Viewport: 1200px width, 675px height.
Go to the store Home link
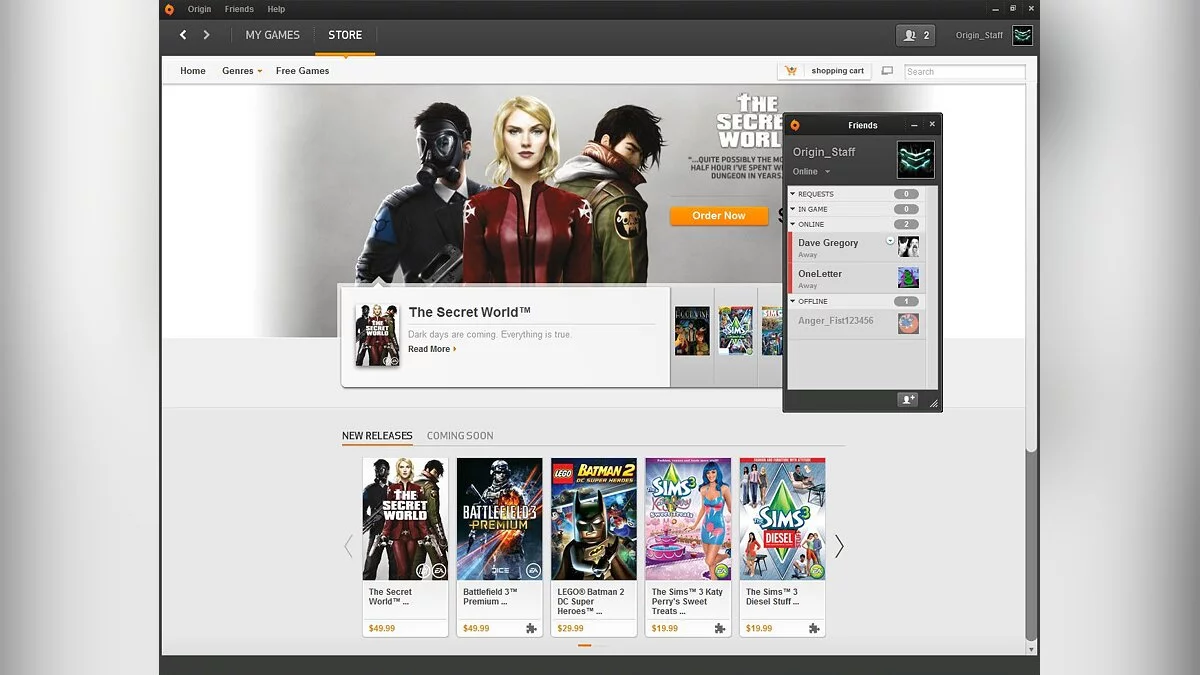tap(193, 71)
